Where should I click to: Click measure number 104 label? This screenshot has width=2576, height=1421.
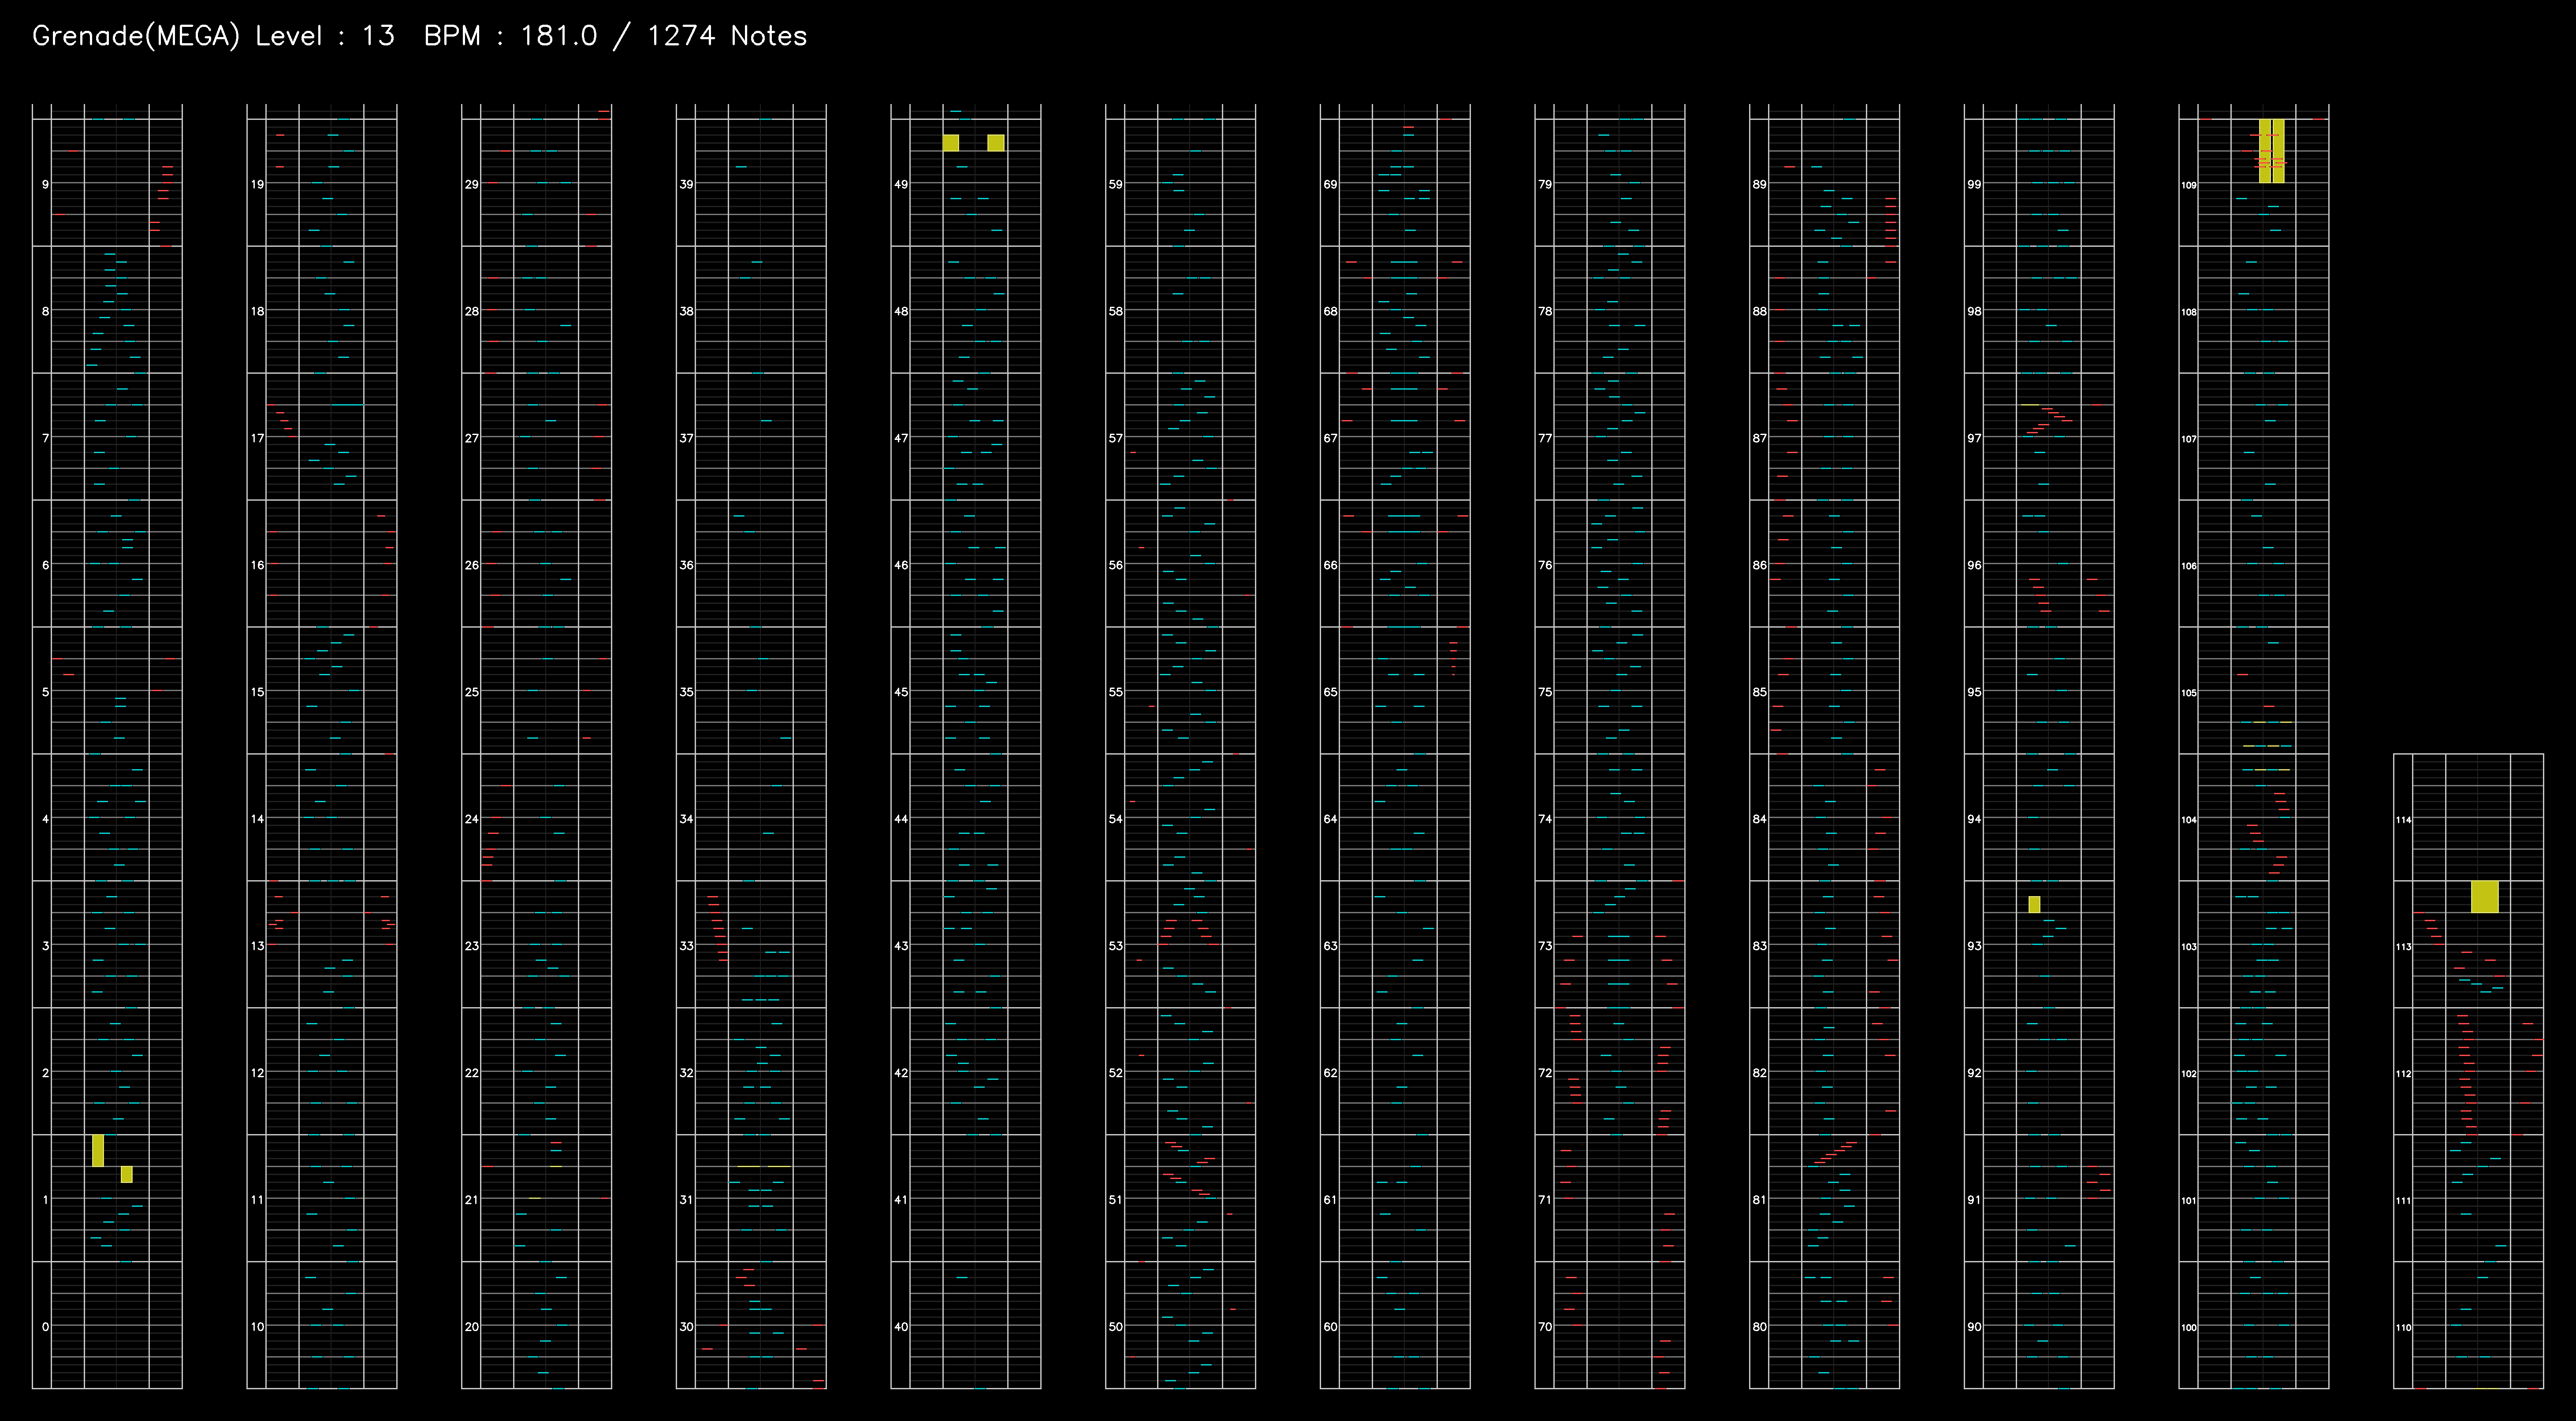coord(2189,820)
